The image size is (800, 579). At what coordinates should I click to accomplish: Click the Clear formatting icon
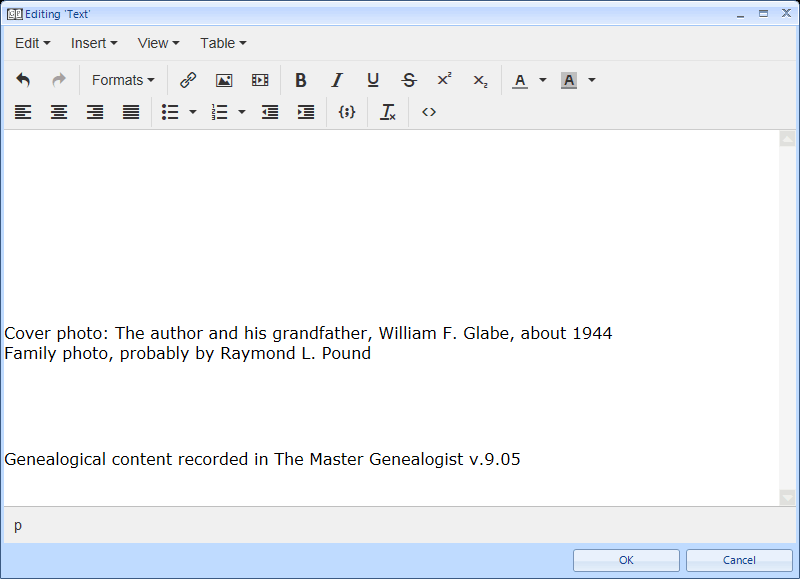[388, 112]
